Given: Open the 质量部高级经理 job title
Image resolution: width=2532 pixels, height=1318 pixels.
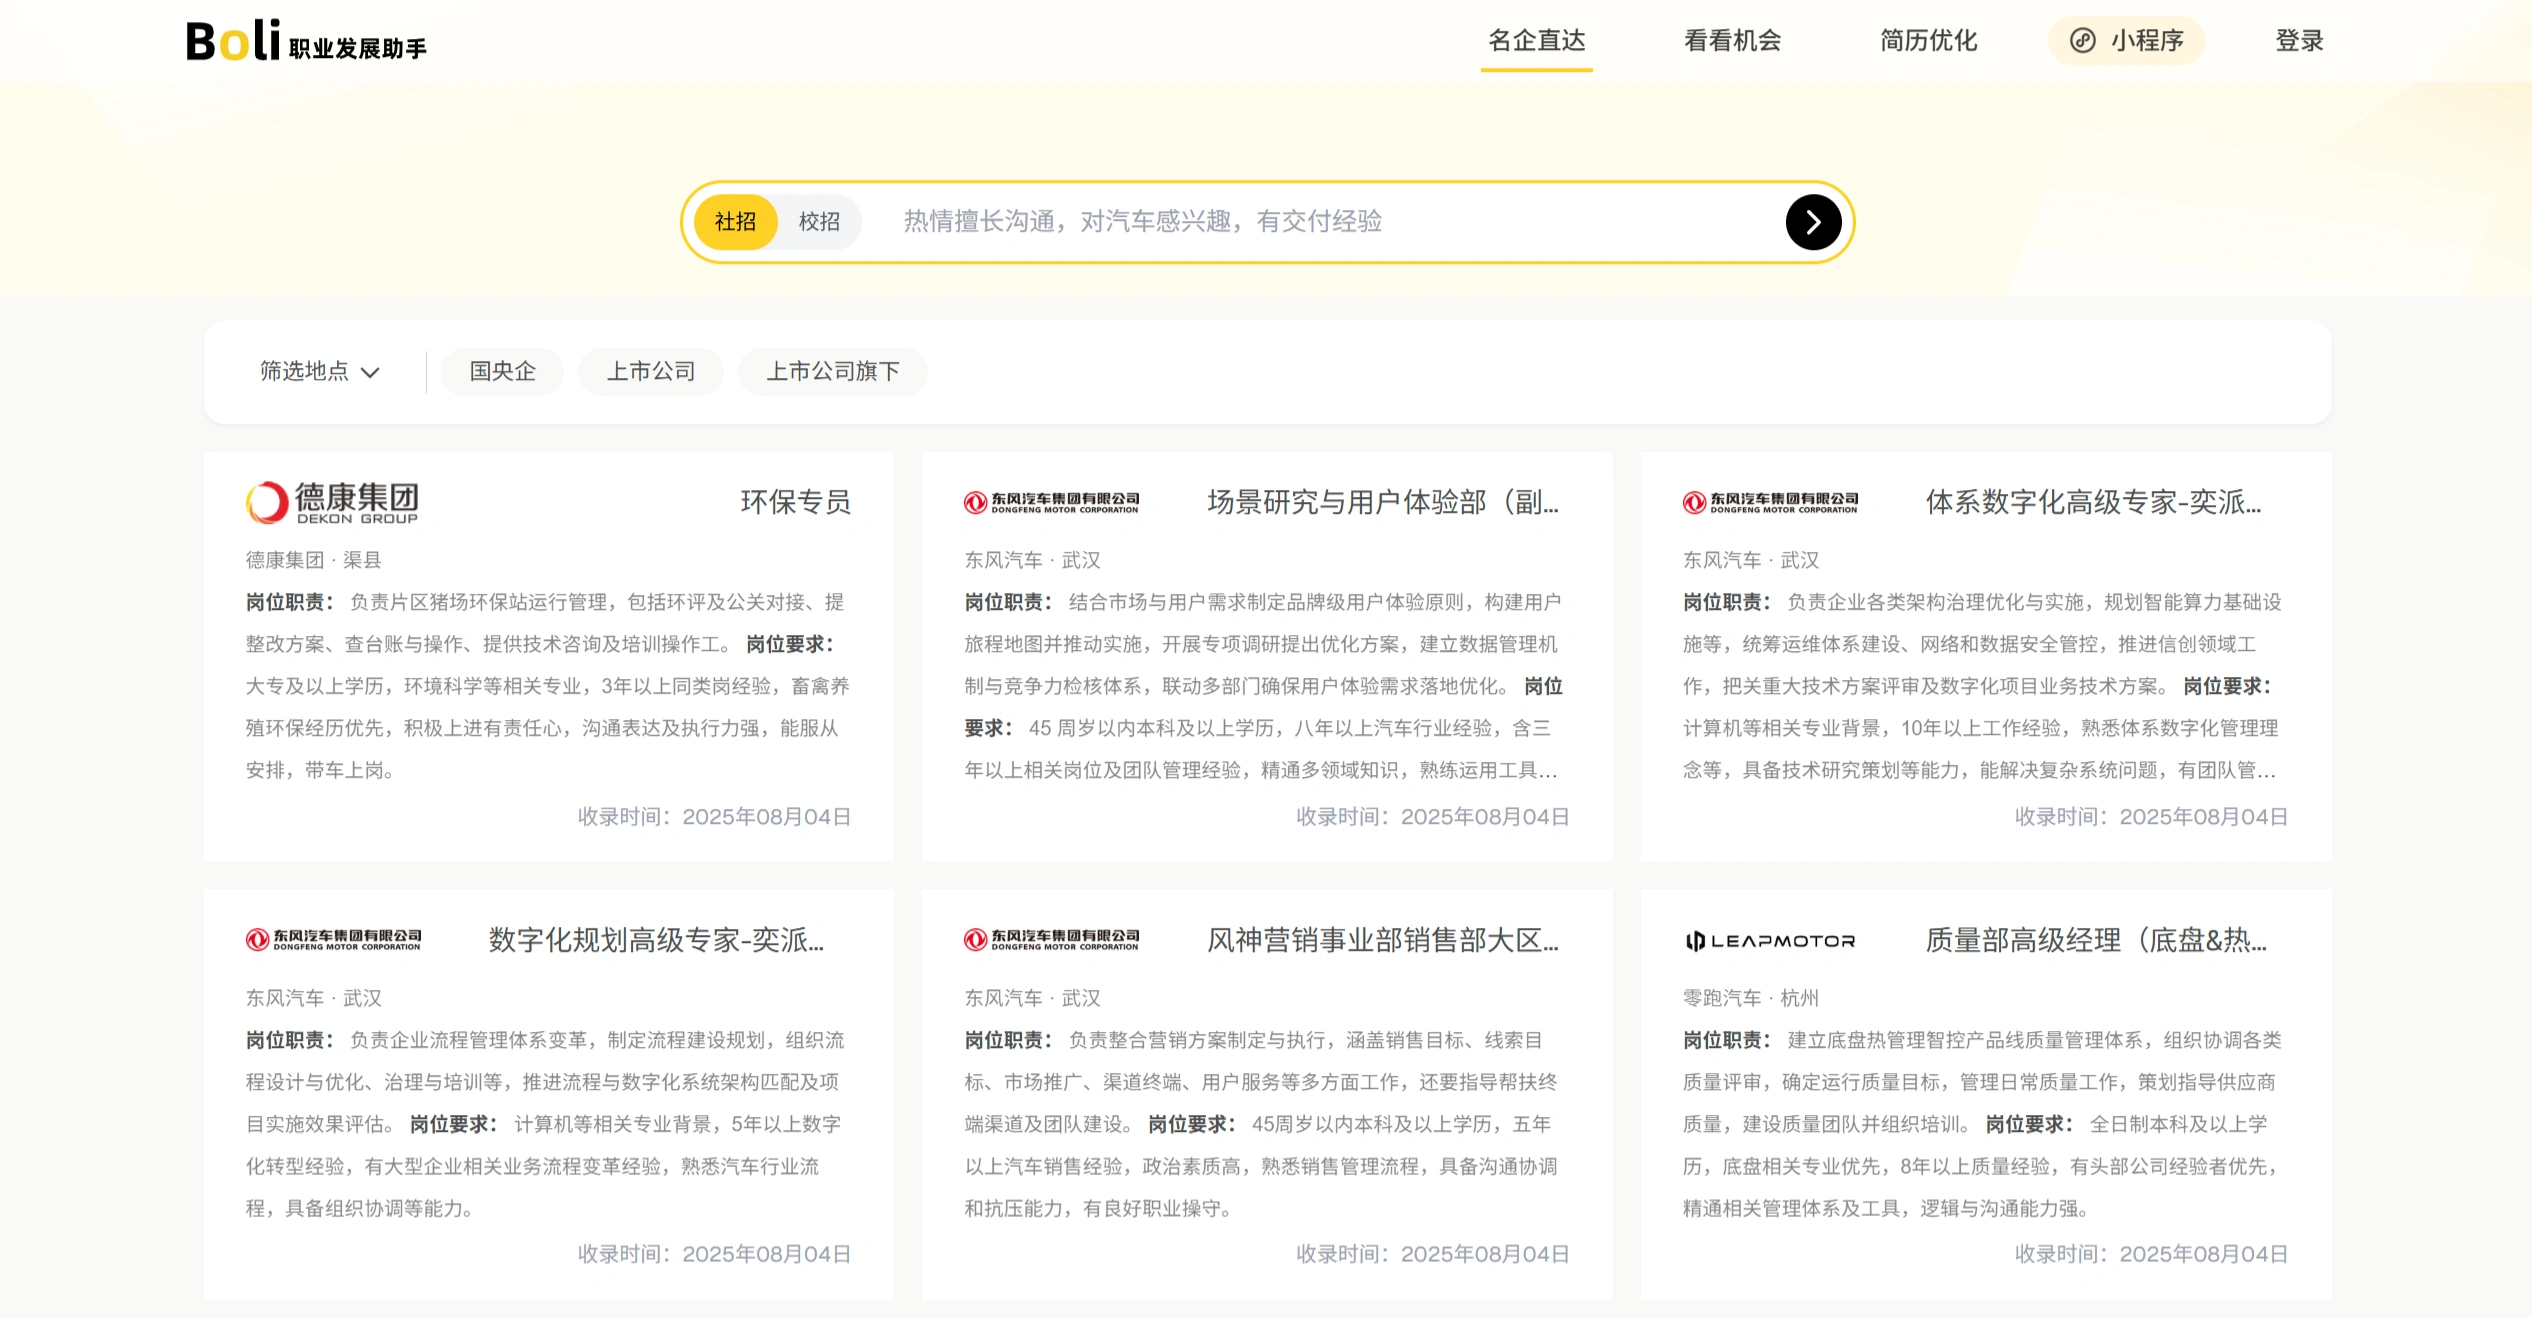Looking at the screenshot, I should 2096,940.
